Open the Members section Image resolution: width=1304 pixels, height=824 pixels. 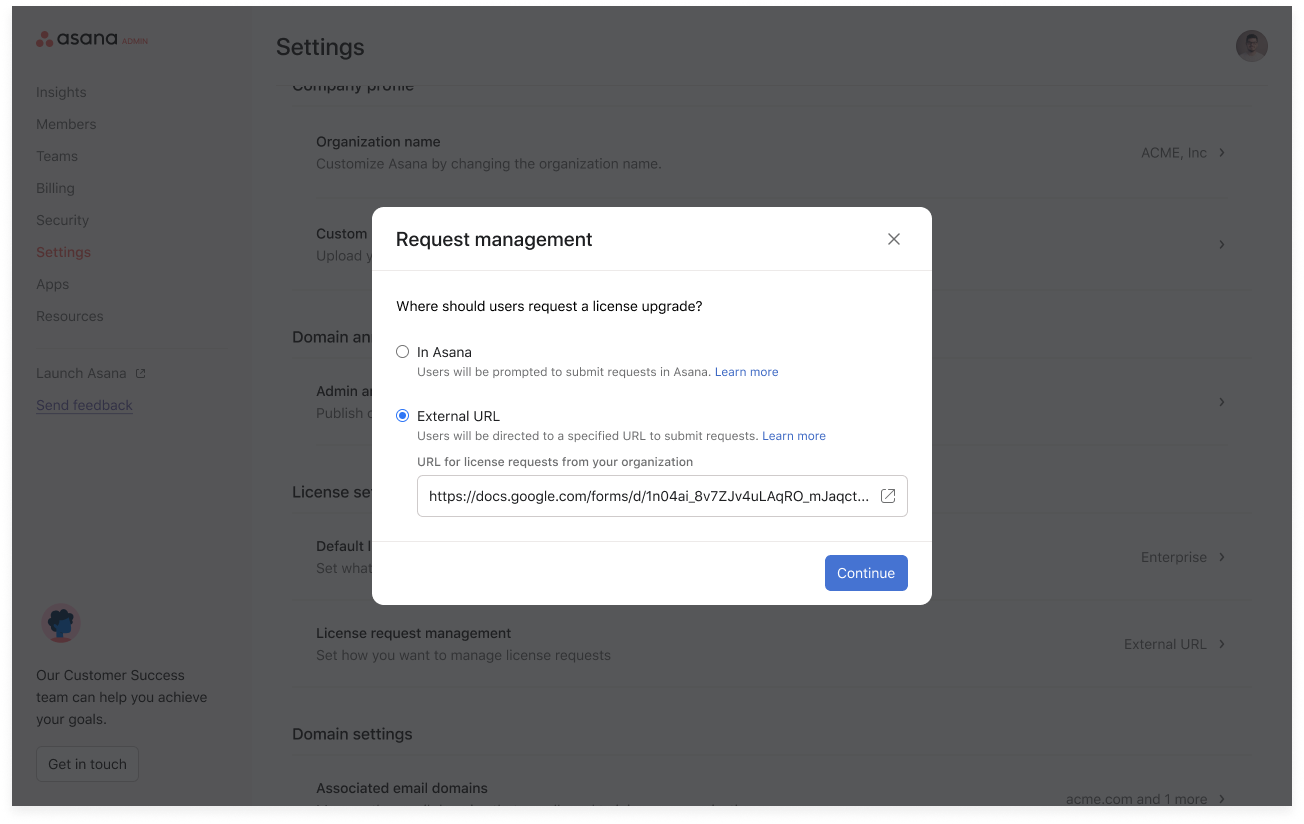(x=66, y=124)
